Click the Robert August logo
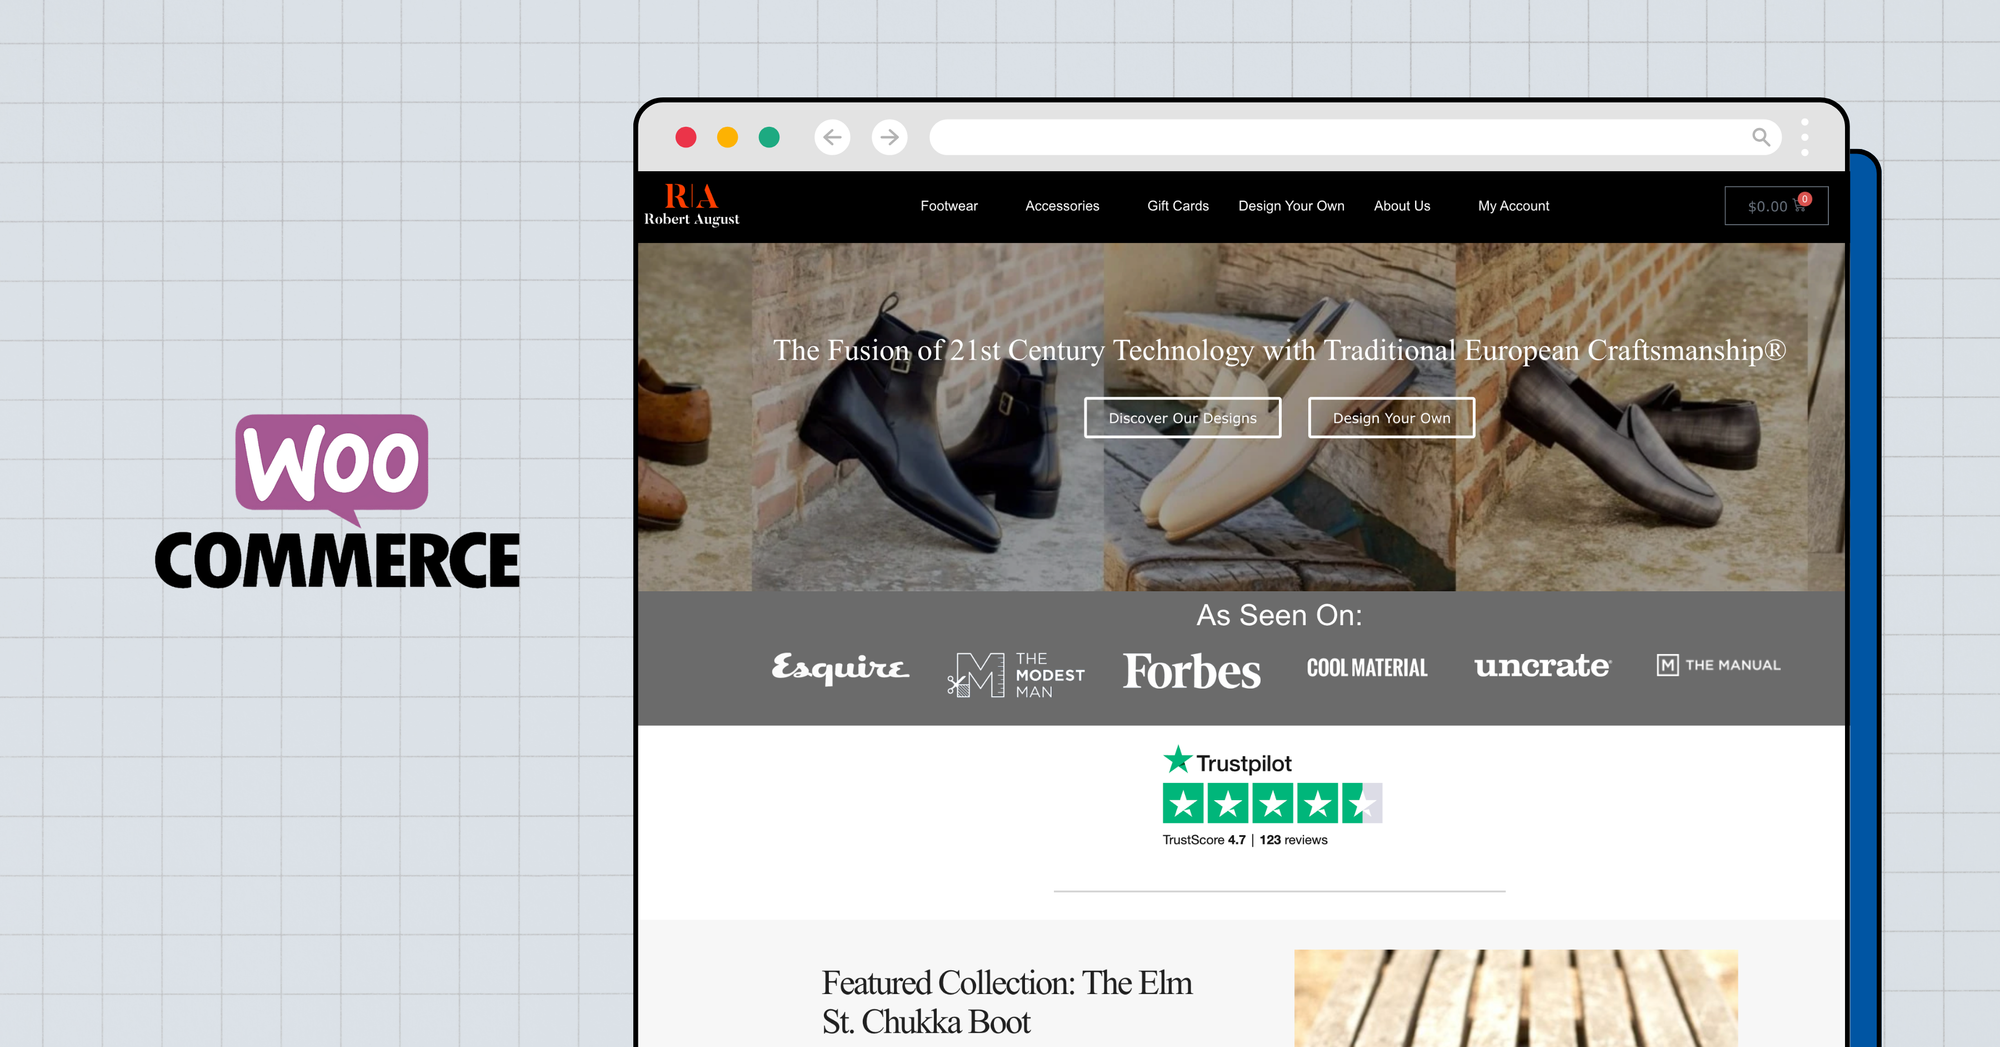The height and width of the screenshot is (1047, 2000). (x=691, y=205)
